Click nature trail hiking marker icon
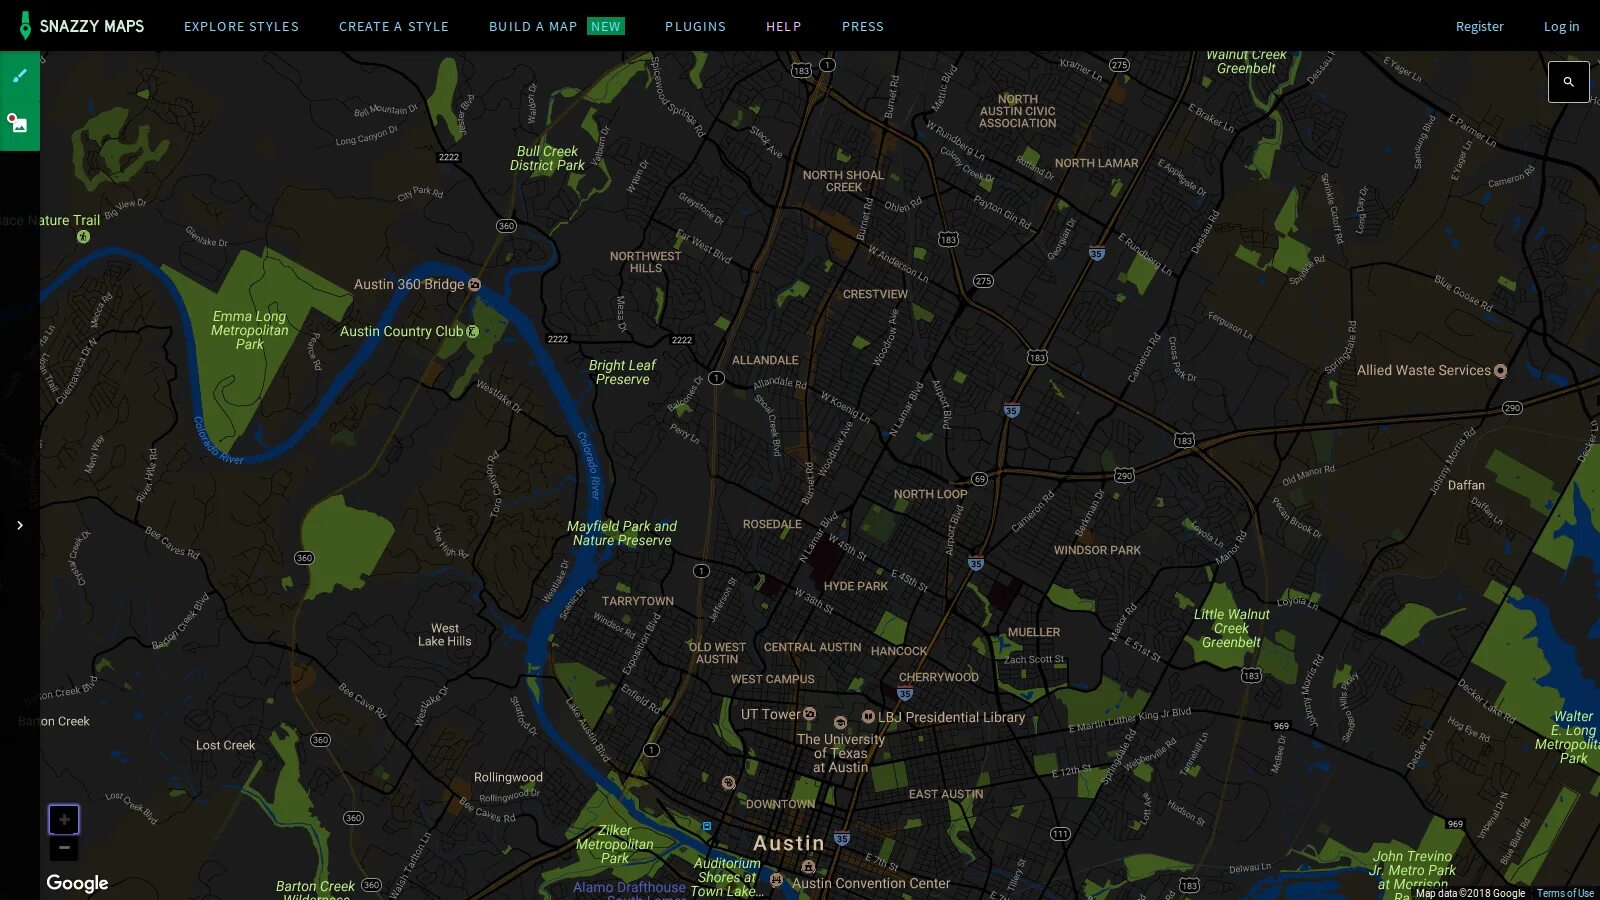Image resolution: width=1600 pixels, height=900 pixels. pyautogui.click(x=83, y=237)
